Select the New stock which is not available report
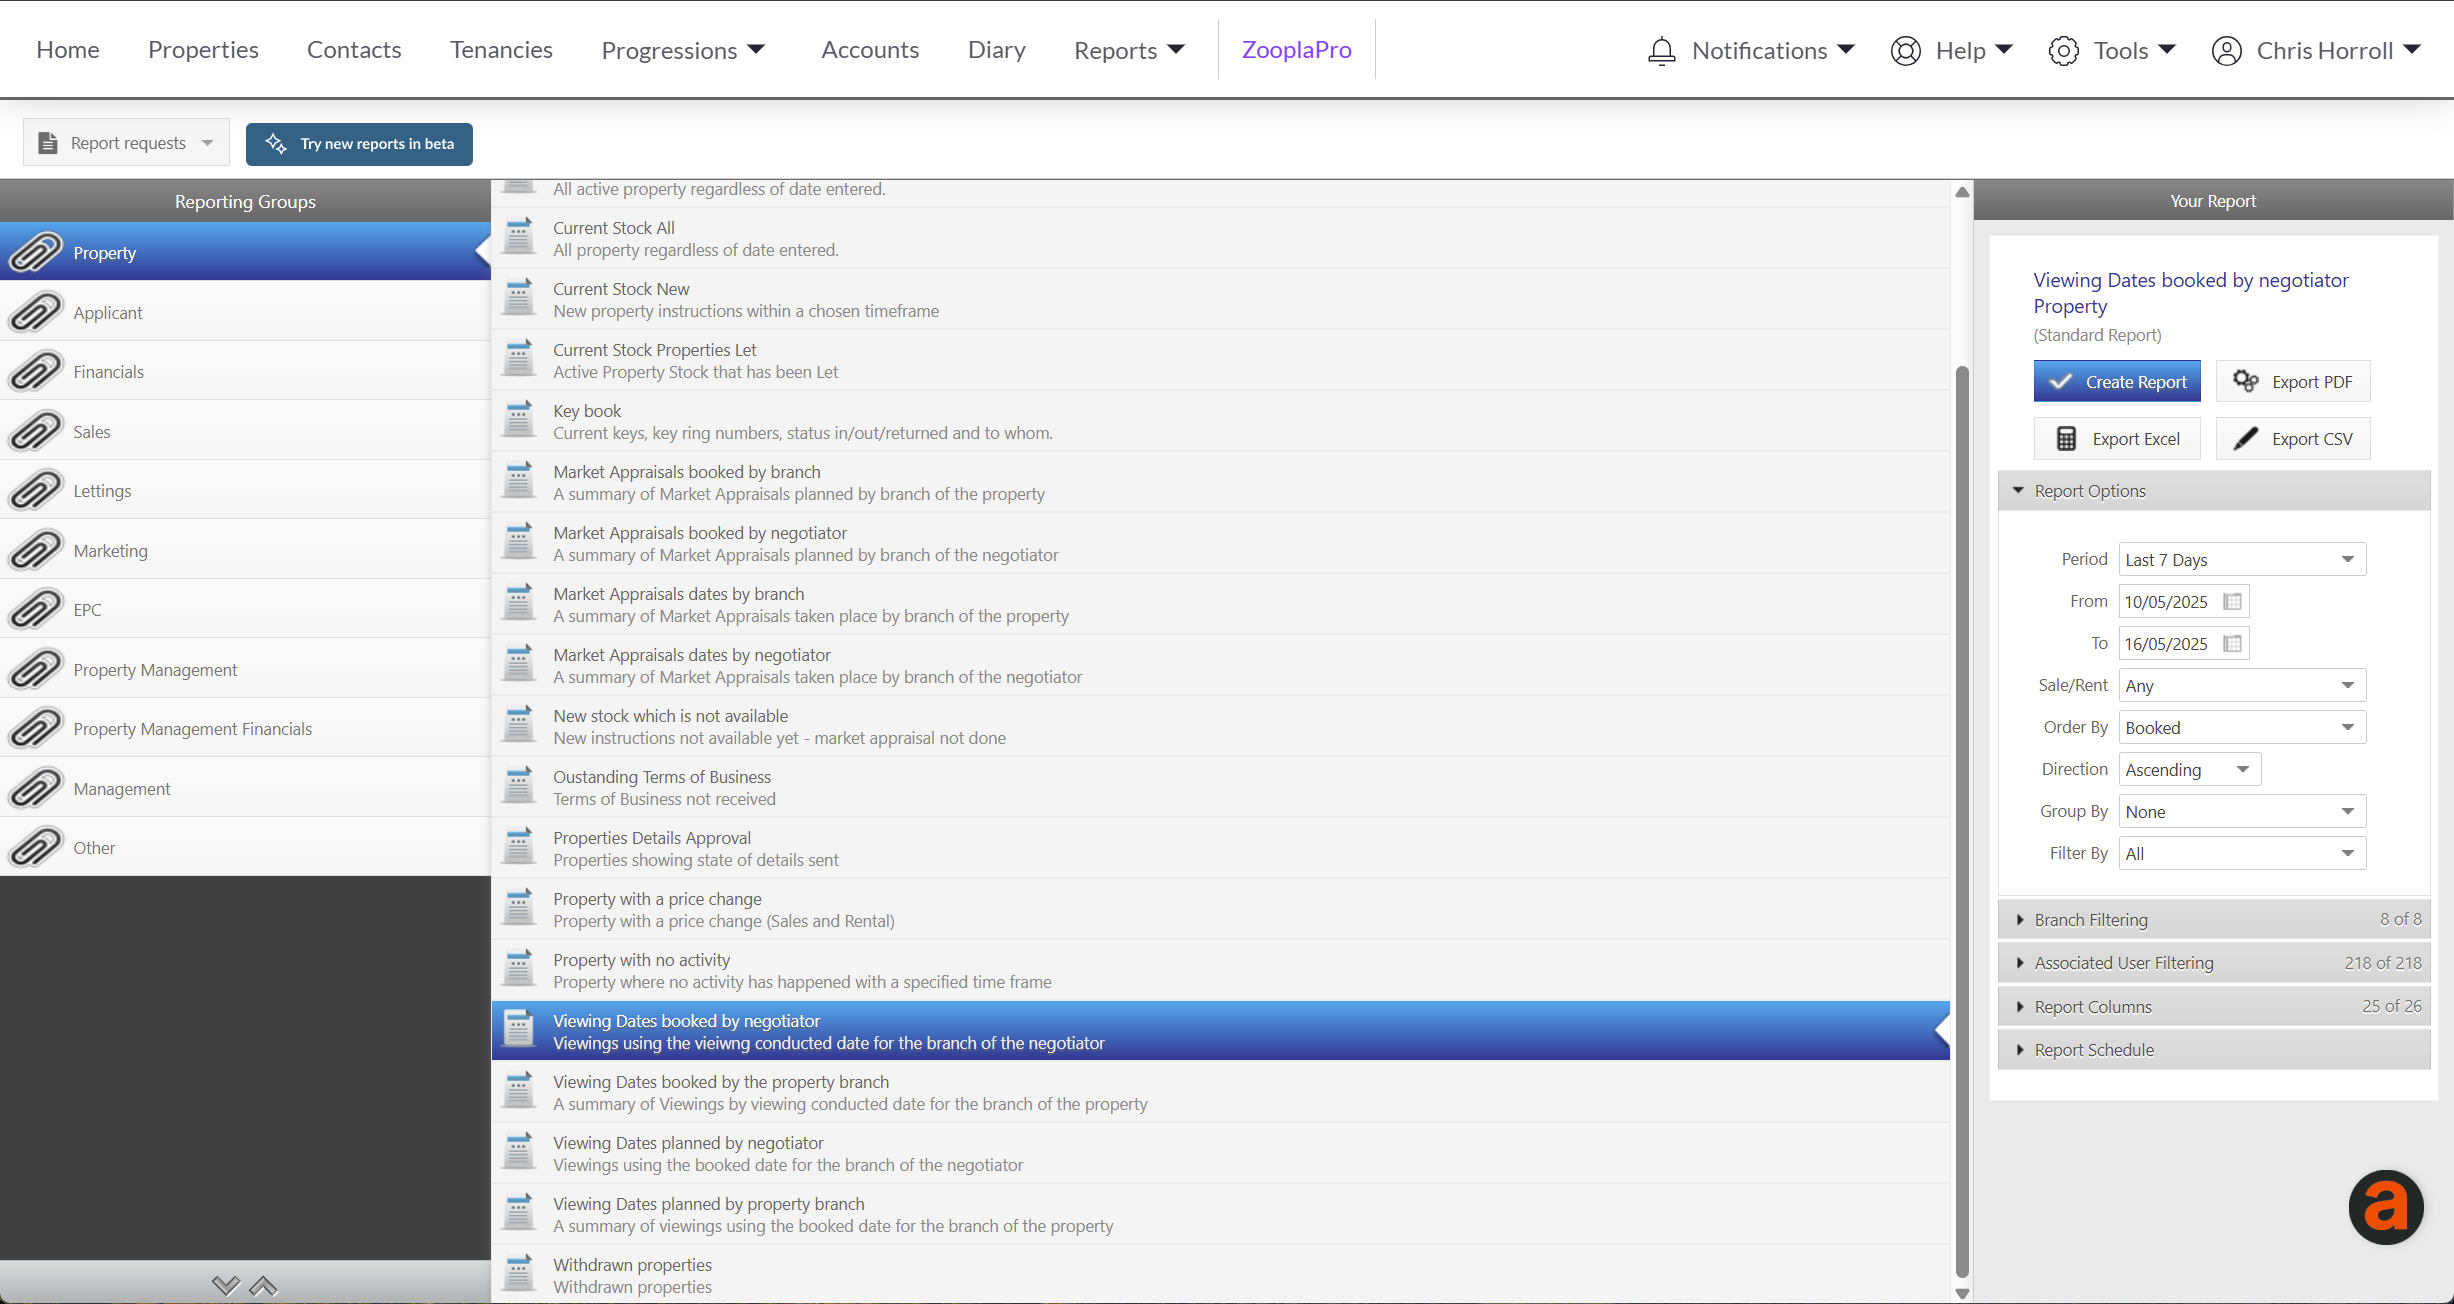The image size is (2454, 1304). (x=1220, y=726)
